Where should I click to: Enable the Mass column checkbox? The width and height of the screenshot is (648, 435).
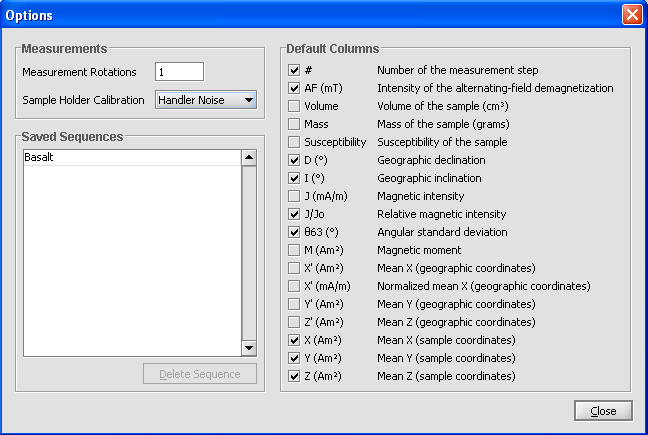click(x=294, y=124)
